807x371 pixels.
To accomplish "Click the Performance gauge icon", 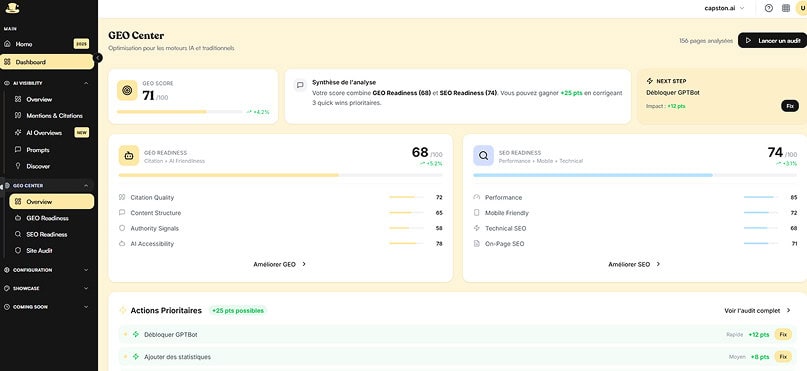I will [476, 197].
